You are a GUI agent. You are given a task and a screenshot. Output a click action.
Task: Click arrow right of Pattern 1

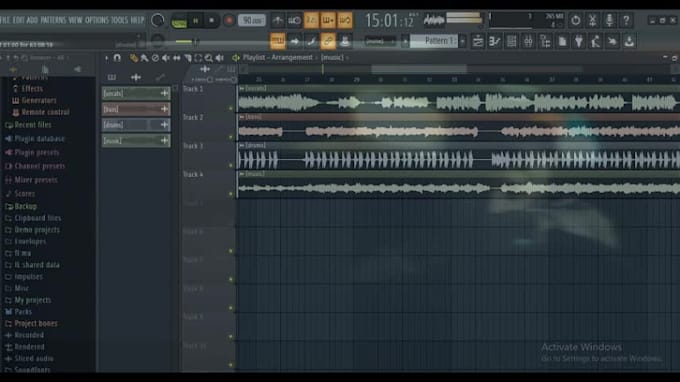coord(462,41)
